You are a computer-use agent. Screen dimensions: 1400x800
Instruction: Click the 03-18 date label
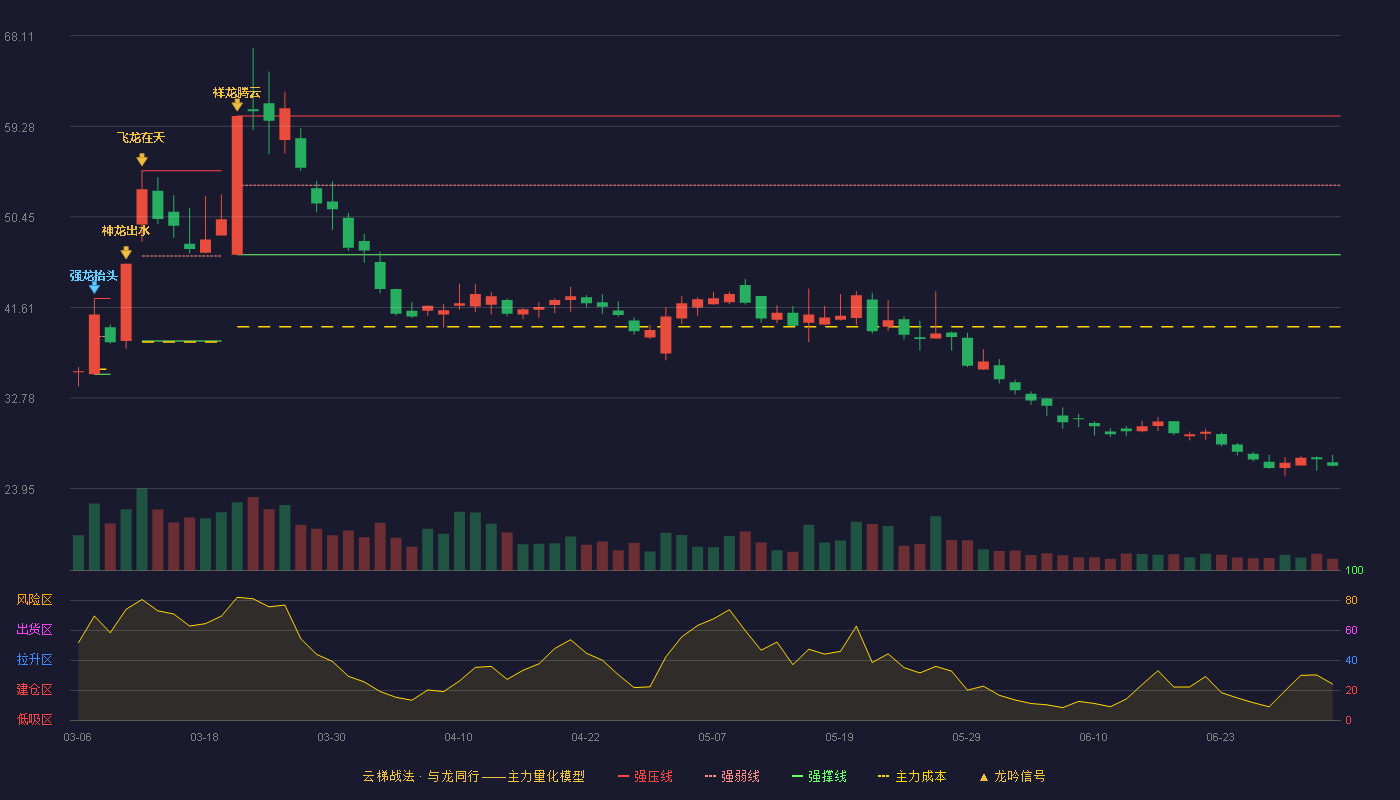pos(204,737)
